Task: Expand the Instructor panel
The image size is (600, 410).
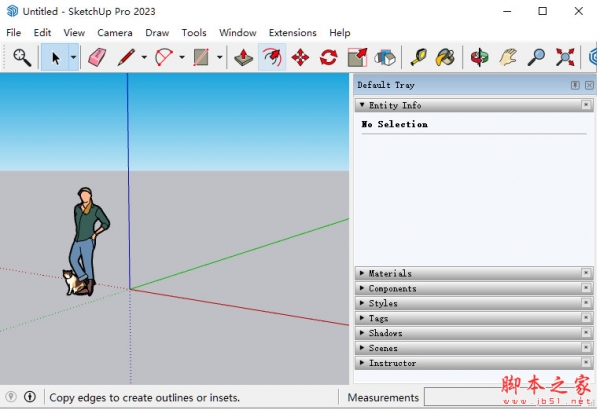Action: pos(362,363)
